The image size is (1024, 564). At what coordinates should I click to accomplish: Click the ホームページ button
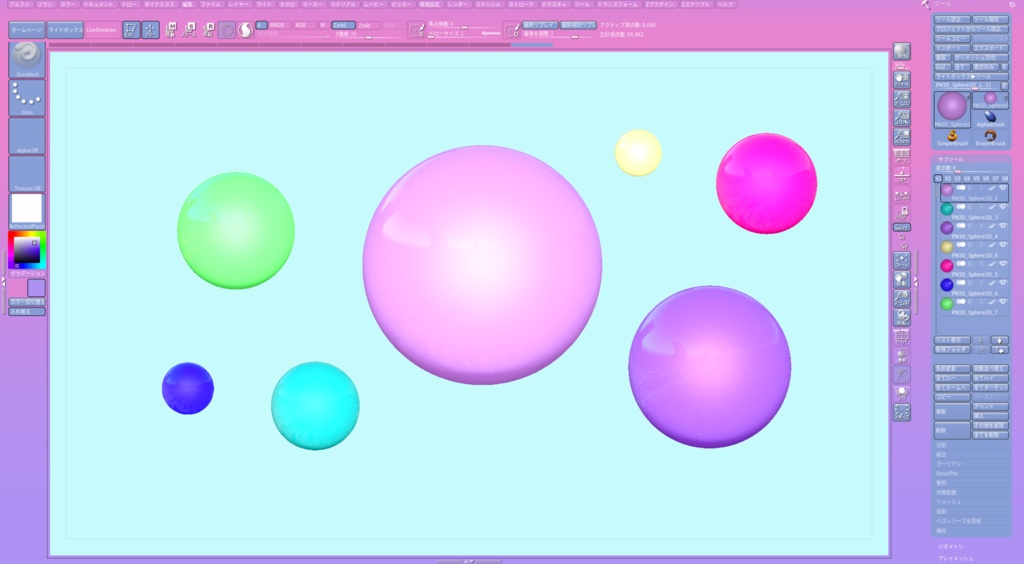(x=27, y=30)
